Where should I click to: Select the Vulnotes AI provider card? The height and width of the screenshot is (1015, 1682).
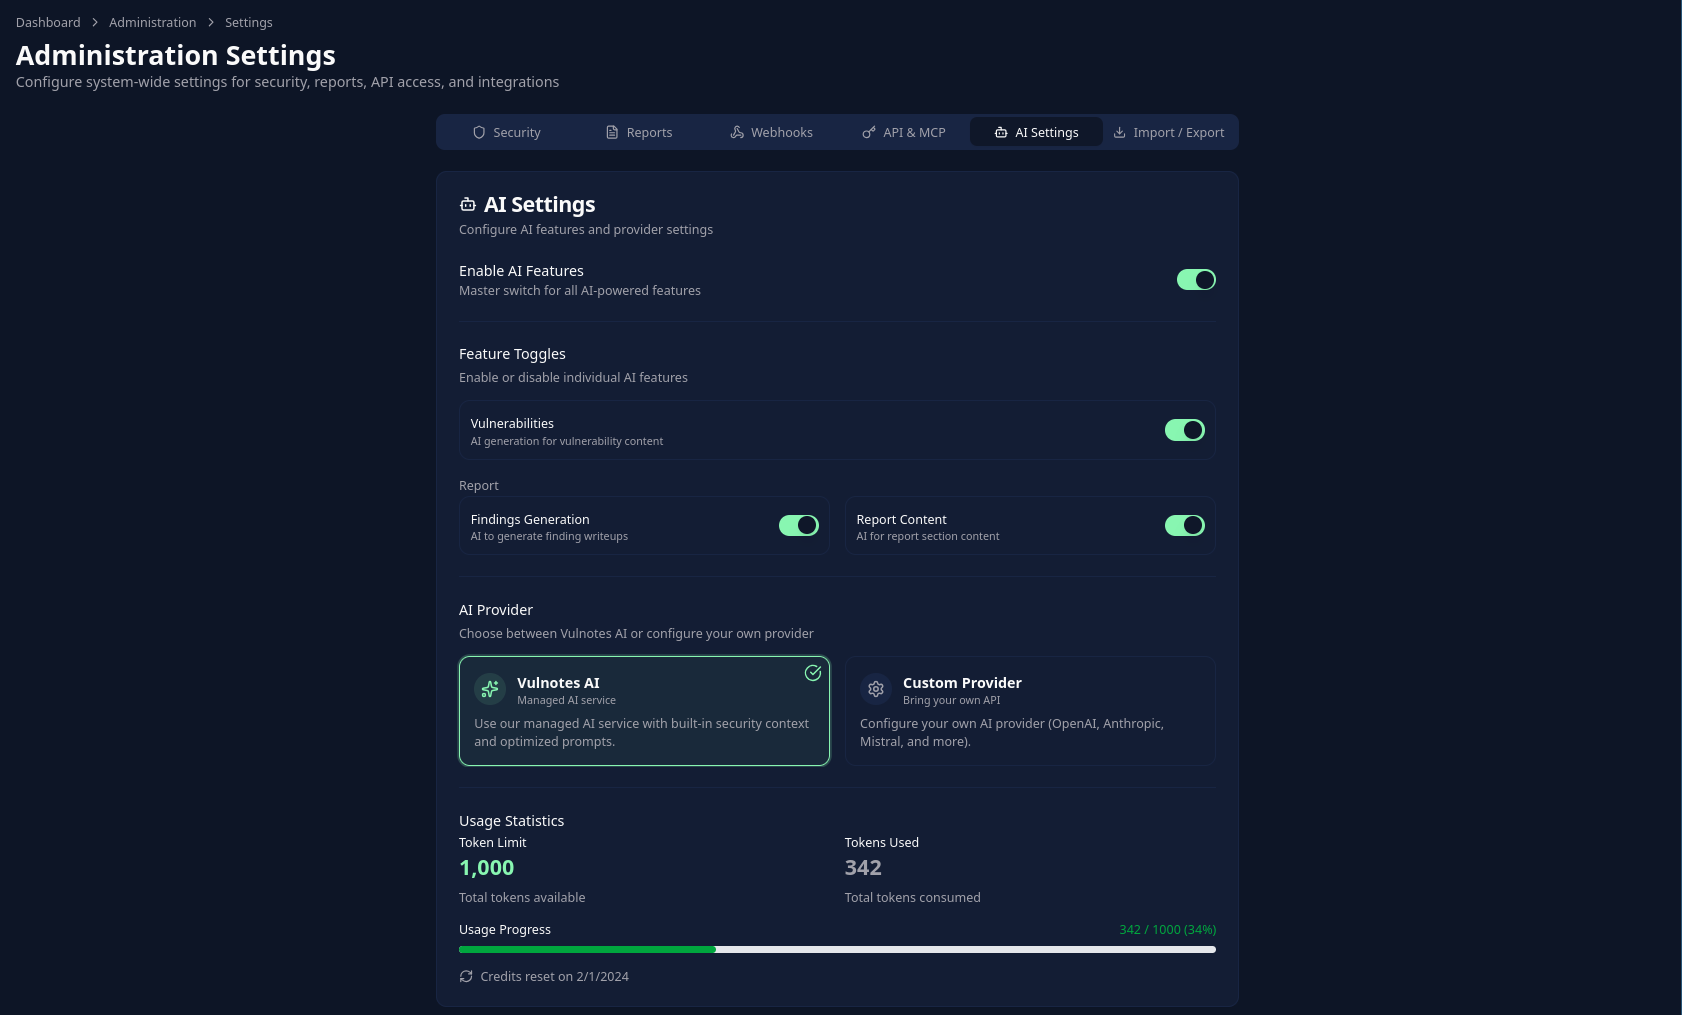tap(644, 711)
